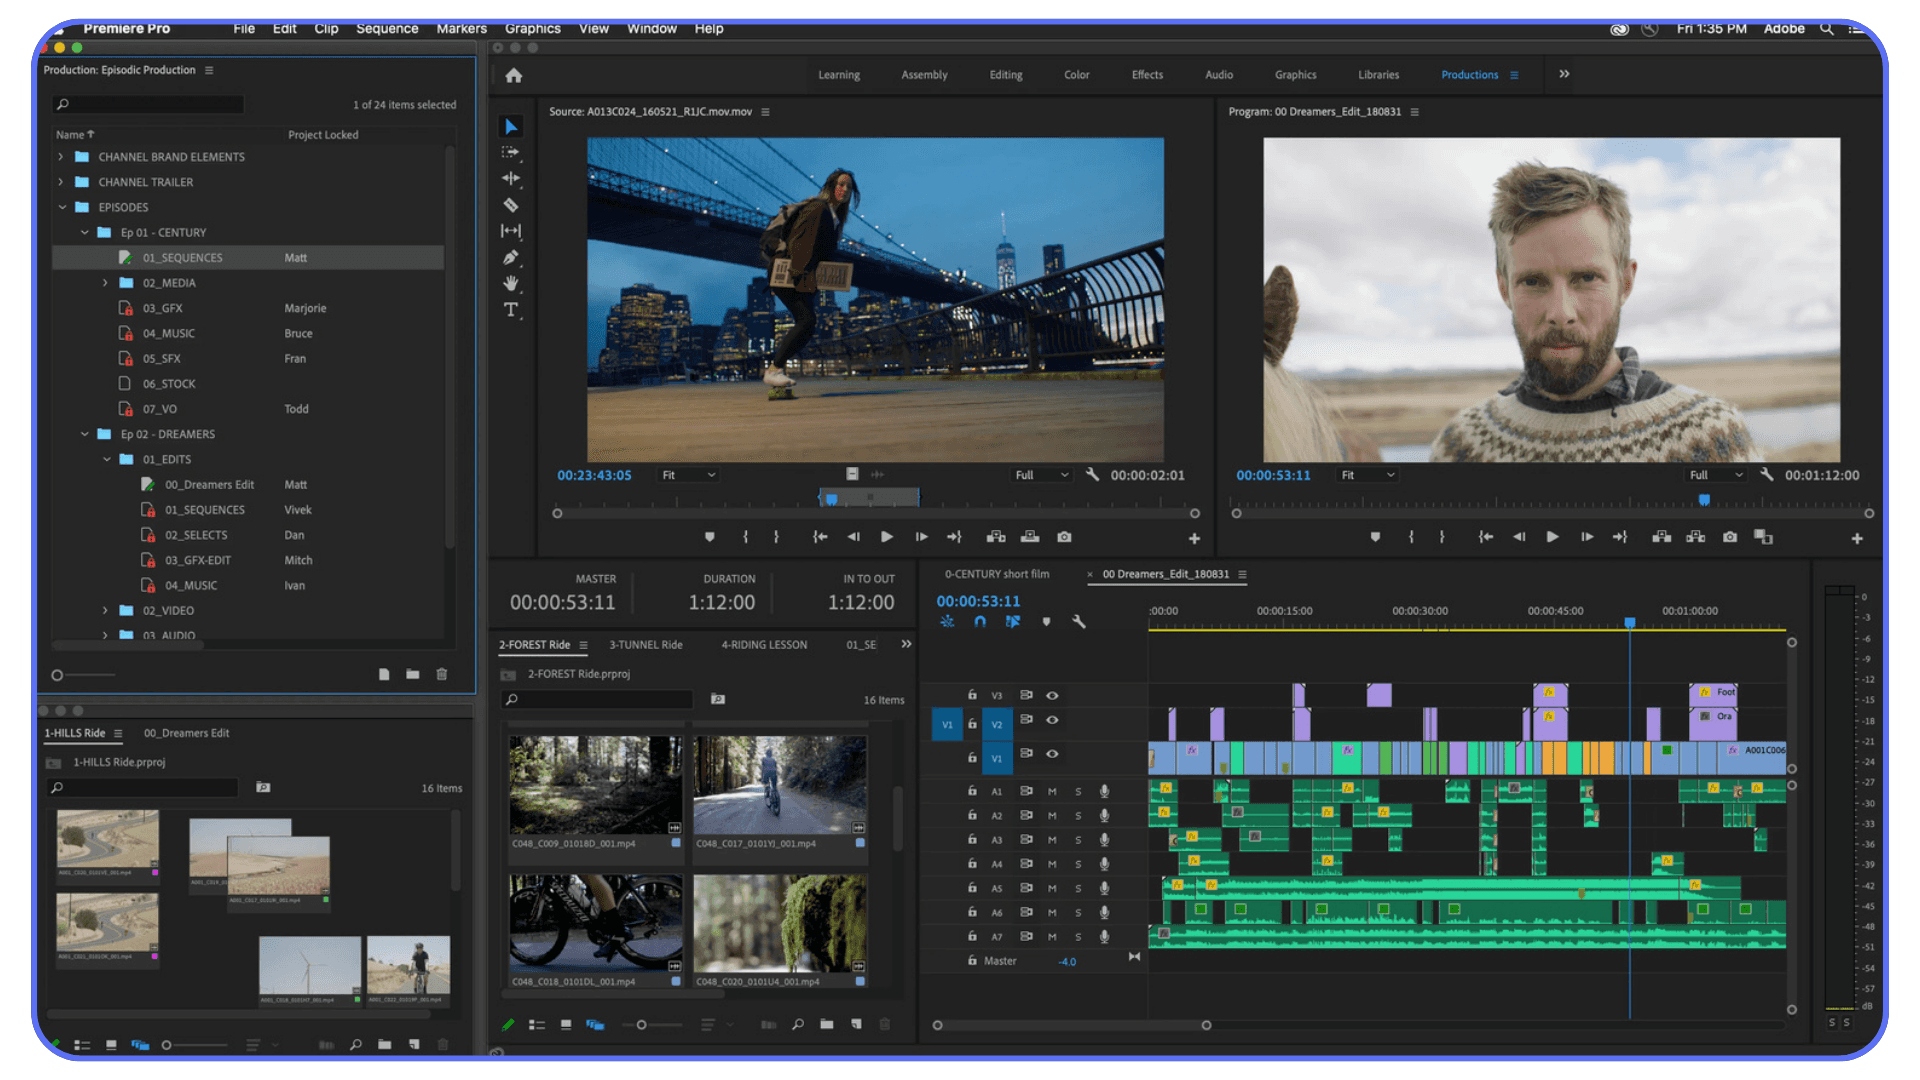Open the 00_Dreamers Edit panel tab
Screen dimensions: 1920x1080
[x=186, y=733]
